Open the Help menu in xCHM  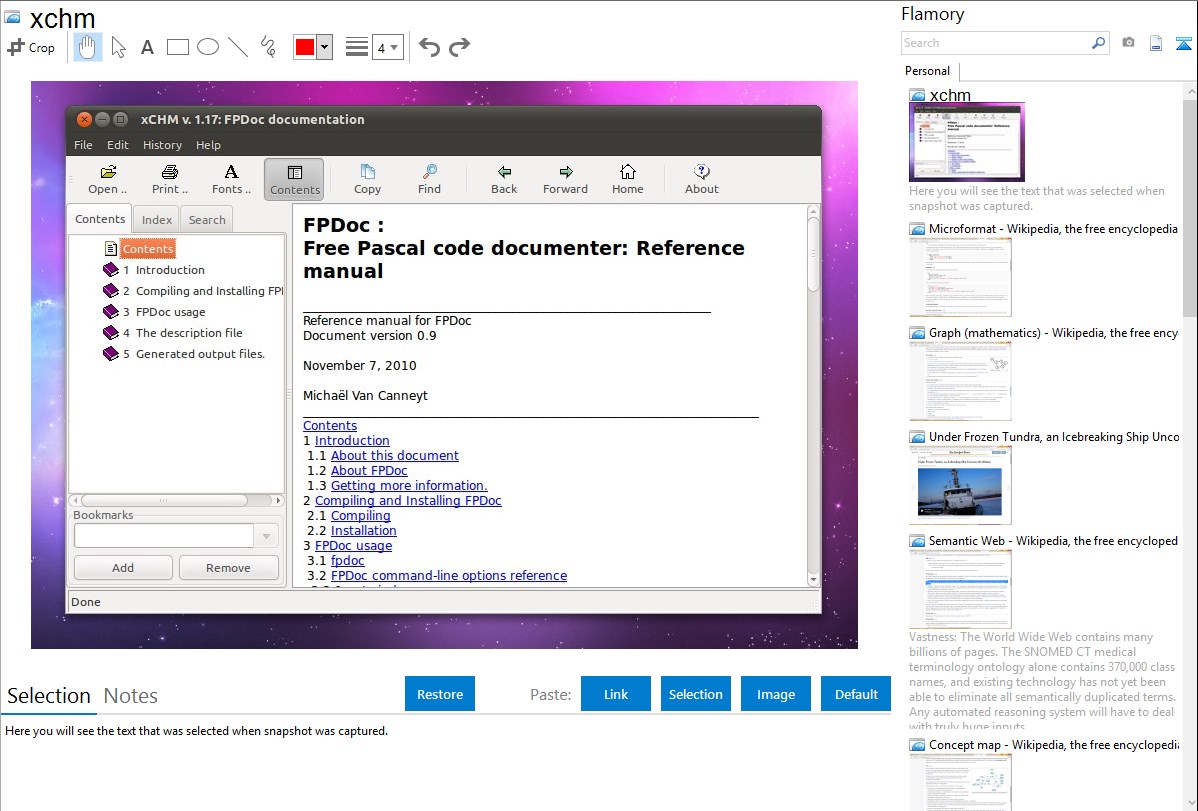(208, 144)
